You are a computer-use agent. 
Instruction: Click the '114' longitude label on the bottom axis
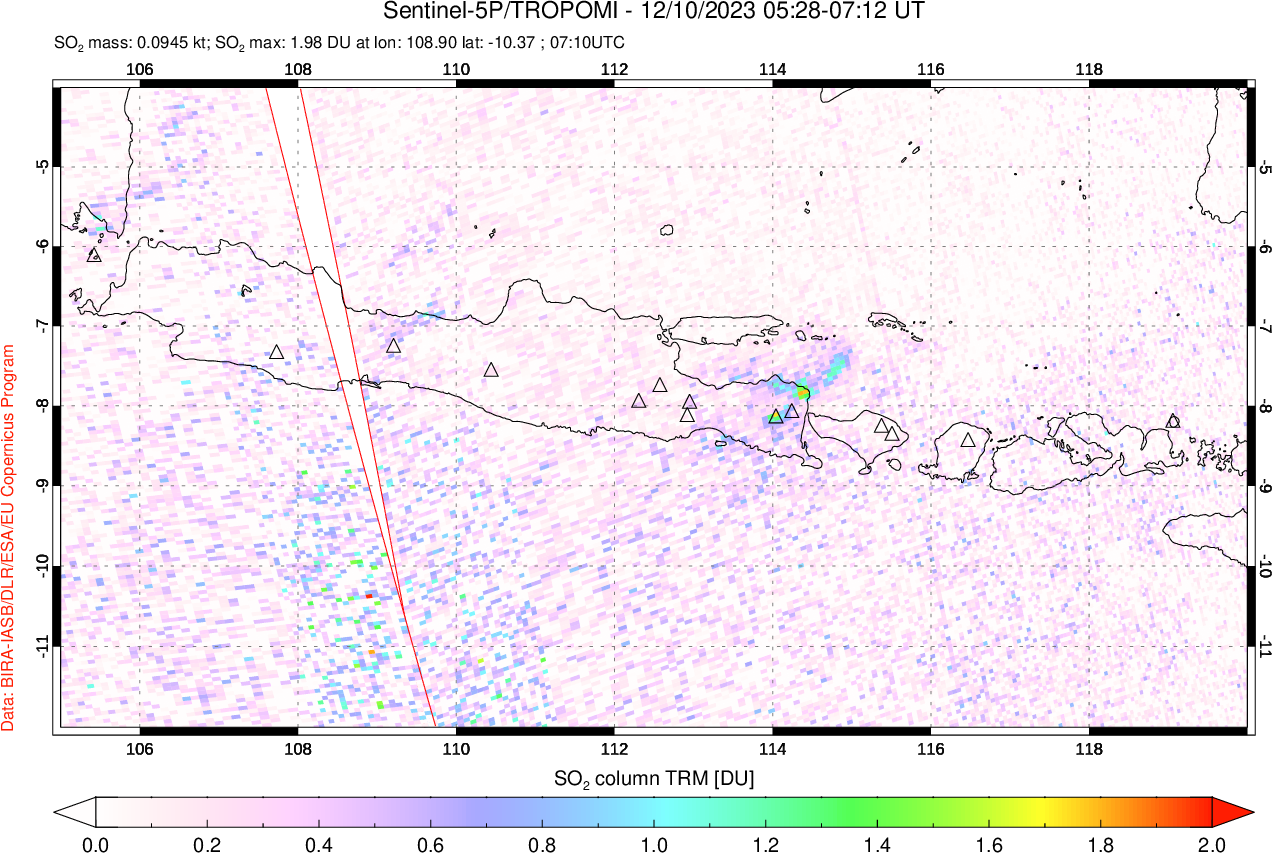pyautogui.click(x=772, y=748)
